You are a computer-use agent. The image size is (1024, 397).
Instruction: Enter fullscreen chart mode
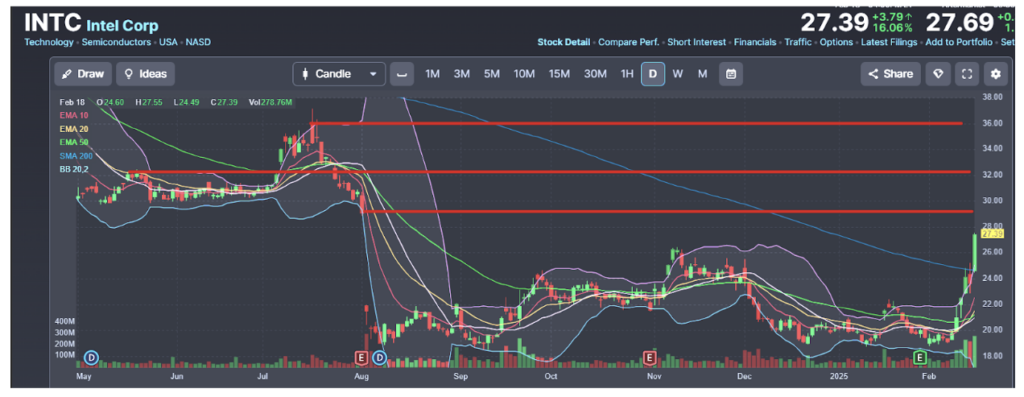967,74
